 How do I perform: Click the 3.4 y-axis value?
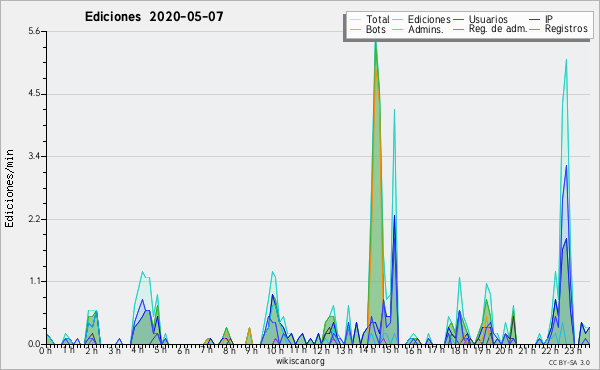[34, 156]
